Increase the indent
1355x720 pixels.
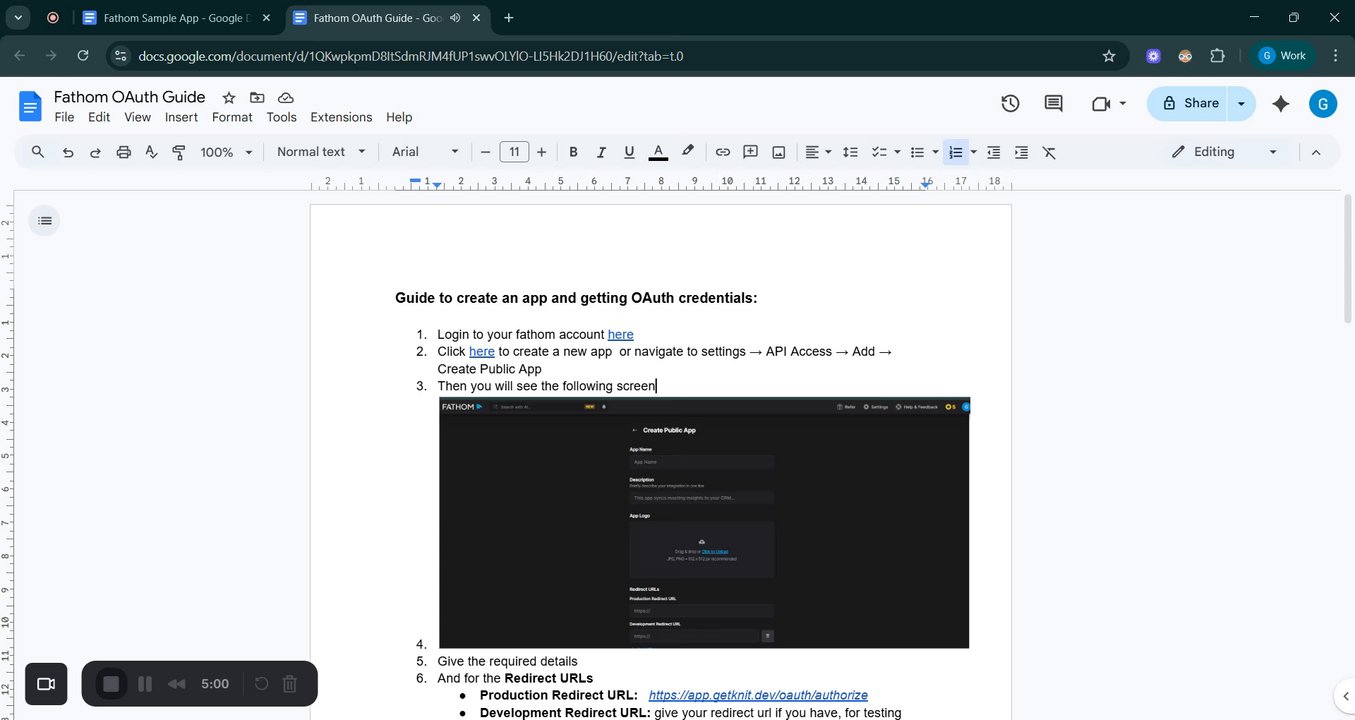pos(1021,152)
